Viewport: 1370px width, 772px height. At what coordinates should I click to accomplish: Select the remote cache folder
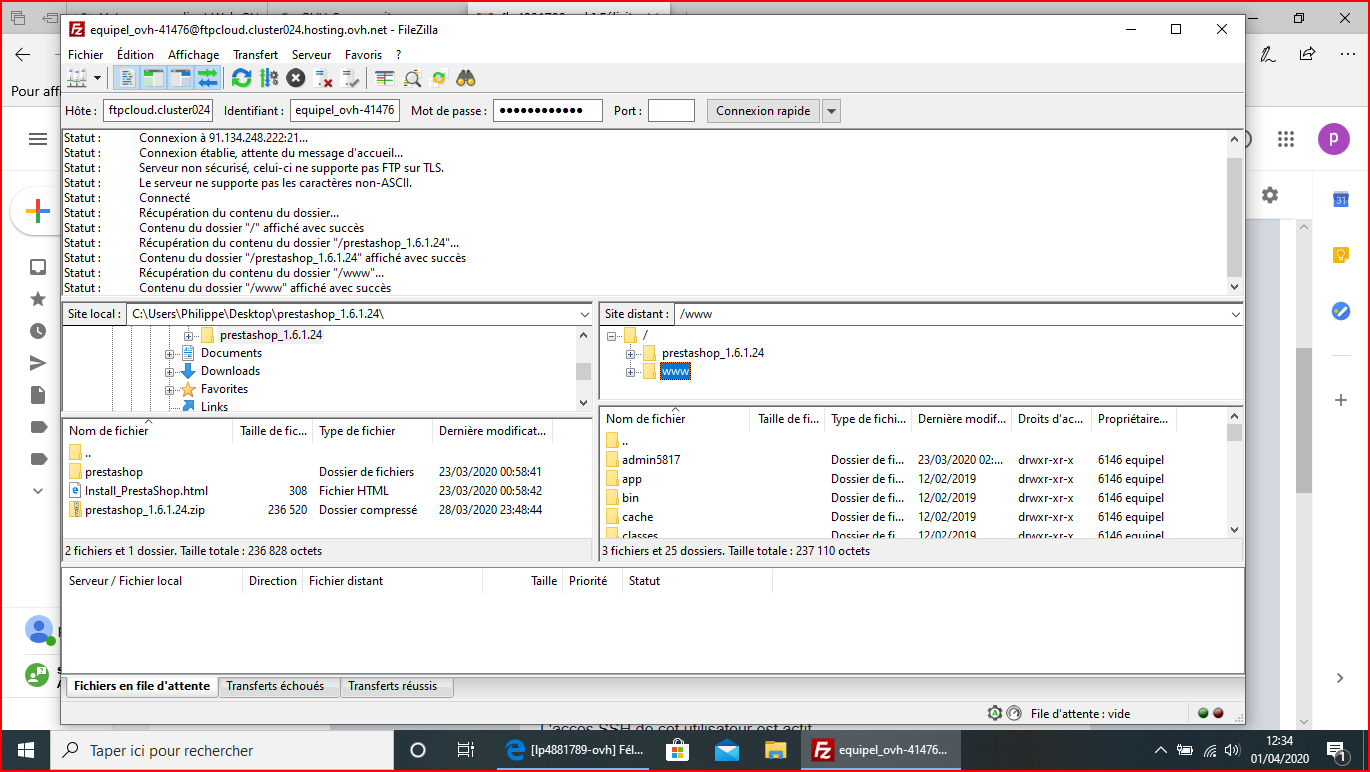pyautogui.click(x=637, y=517)
